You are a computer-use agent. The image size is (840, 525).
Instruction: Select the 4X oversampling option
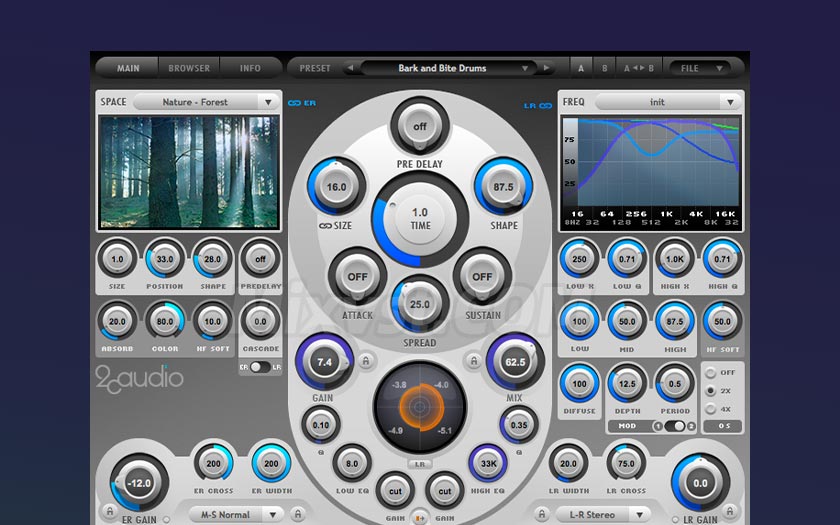pyautogui.click(x=710, y=409)
